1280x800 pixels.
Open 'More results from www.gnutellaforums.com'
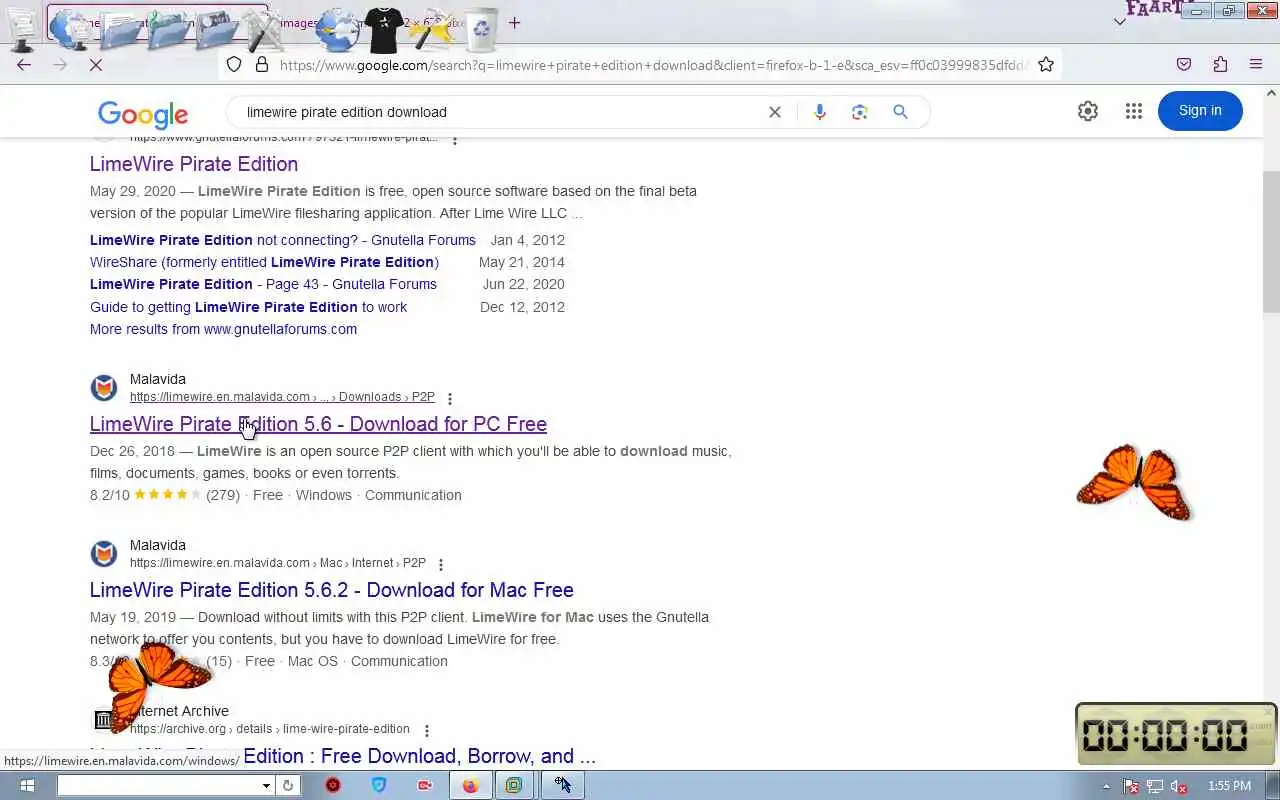pyautogui.click(x=223, y=329)
